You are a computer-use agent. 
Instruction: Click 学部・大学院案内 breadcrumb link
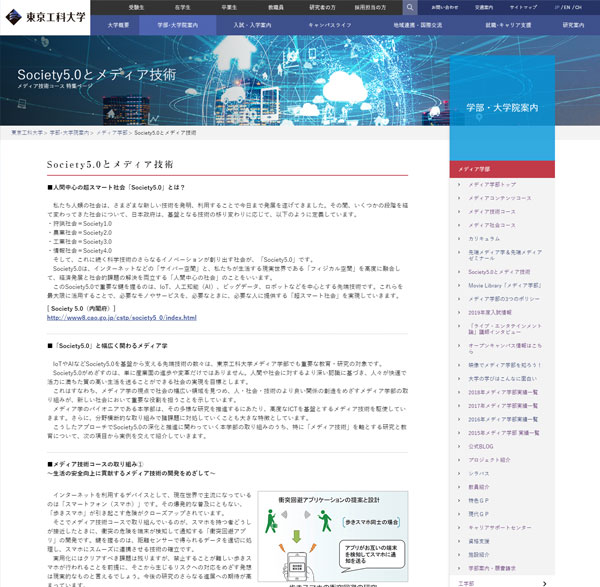click(69, 133)
